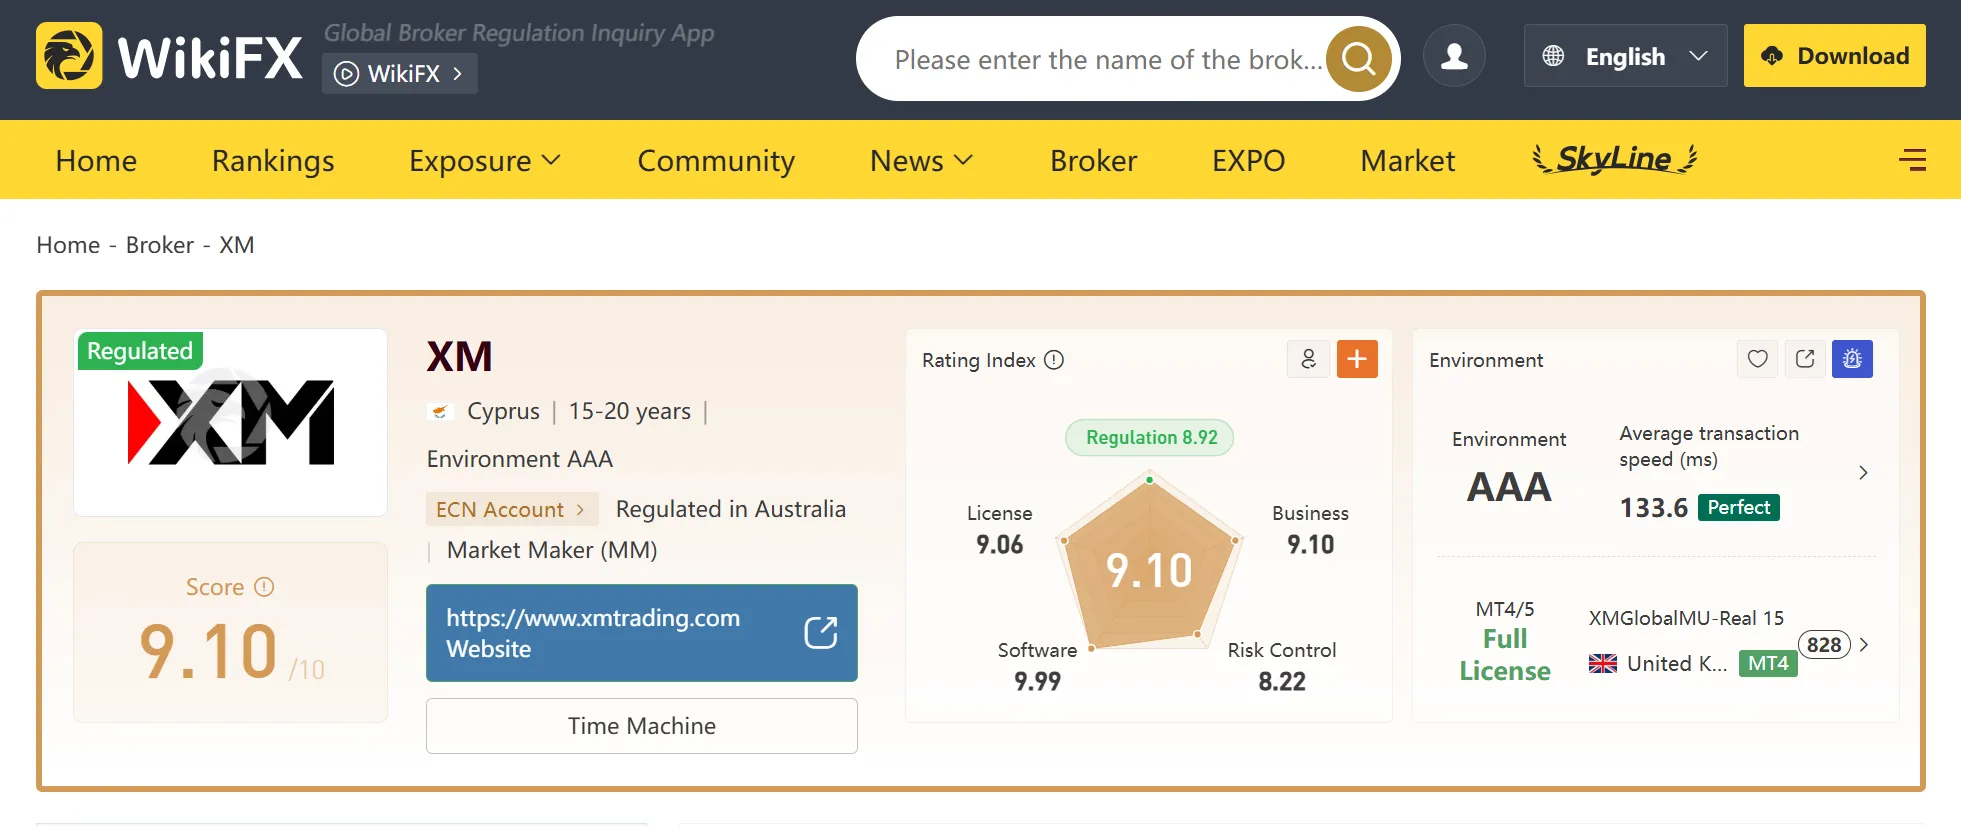1961x826 pixels.
Task: Open the hamburger menu icon
Action: click(1912, 160)
